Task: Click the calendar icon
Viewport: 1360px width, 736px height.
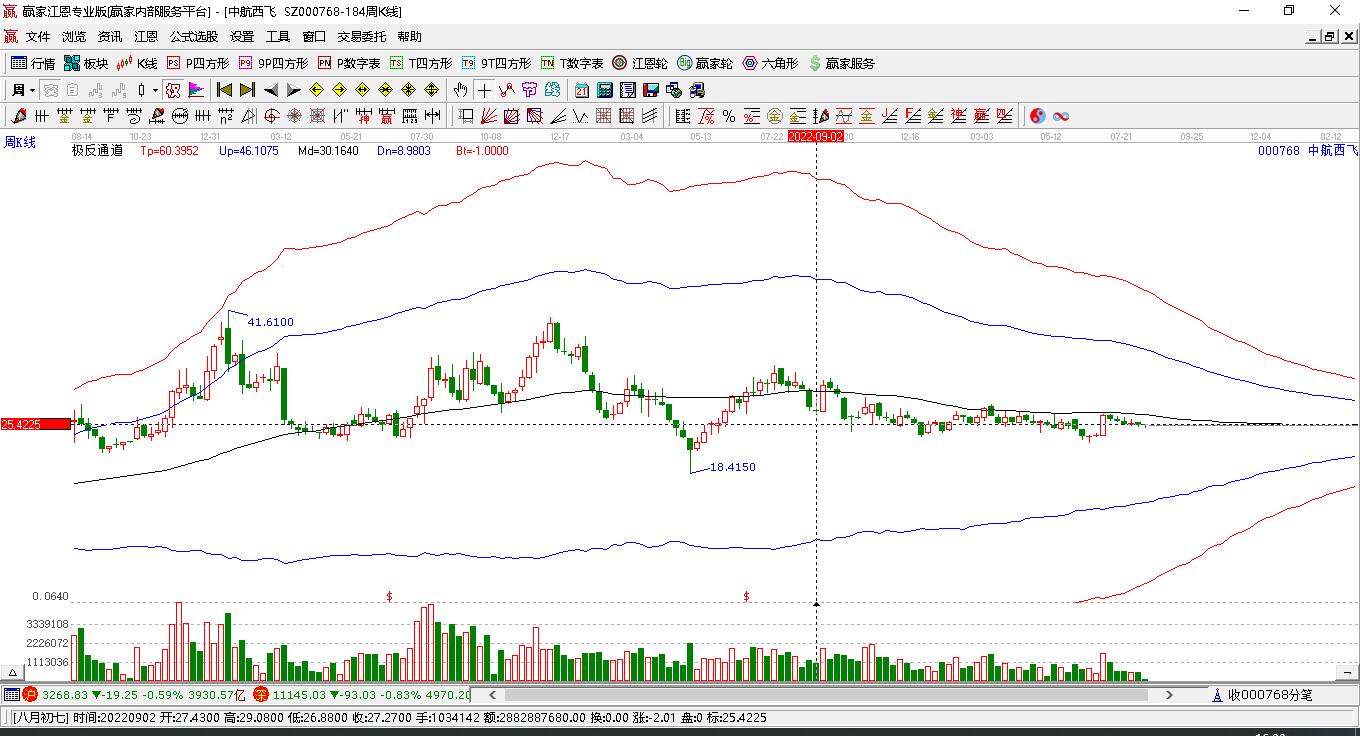Action: pyautogui.click(x=581, y=90)
